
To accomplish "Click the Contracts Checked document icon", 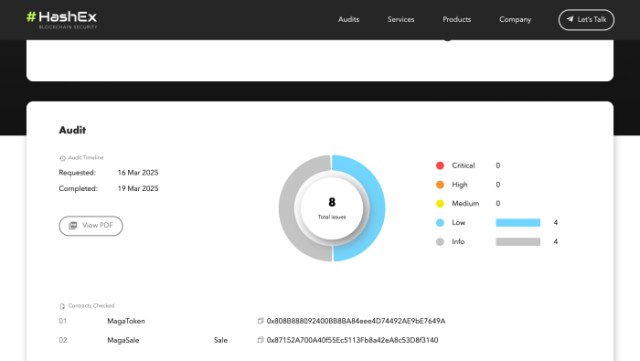I will click(x=62, y=306).
